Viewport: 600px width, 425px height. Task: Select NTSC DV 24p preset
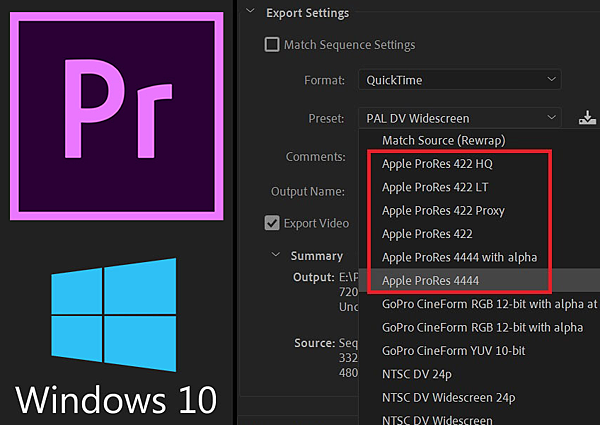pos(417,374)
